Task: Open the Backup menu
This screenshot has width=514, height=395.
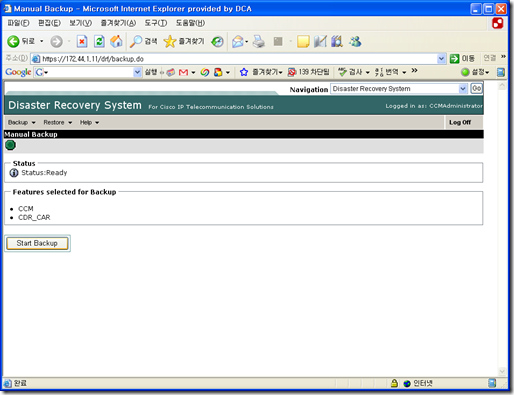Action: tap(21, 123)
